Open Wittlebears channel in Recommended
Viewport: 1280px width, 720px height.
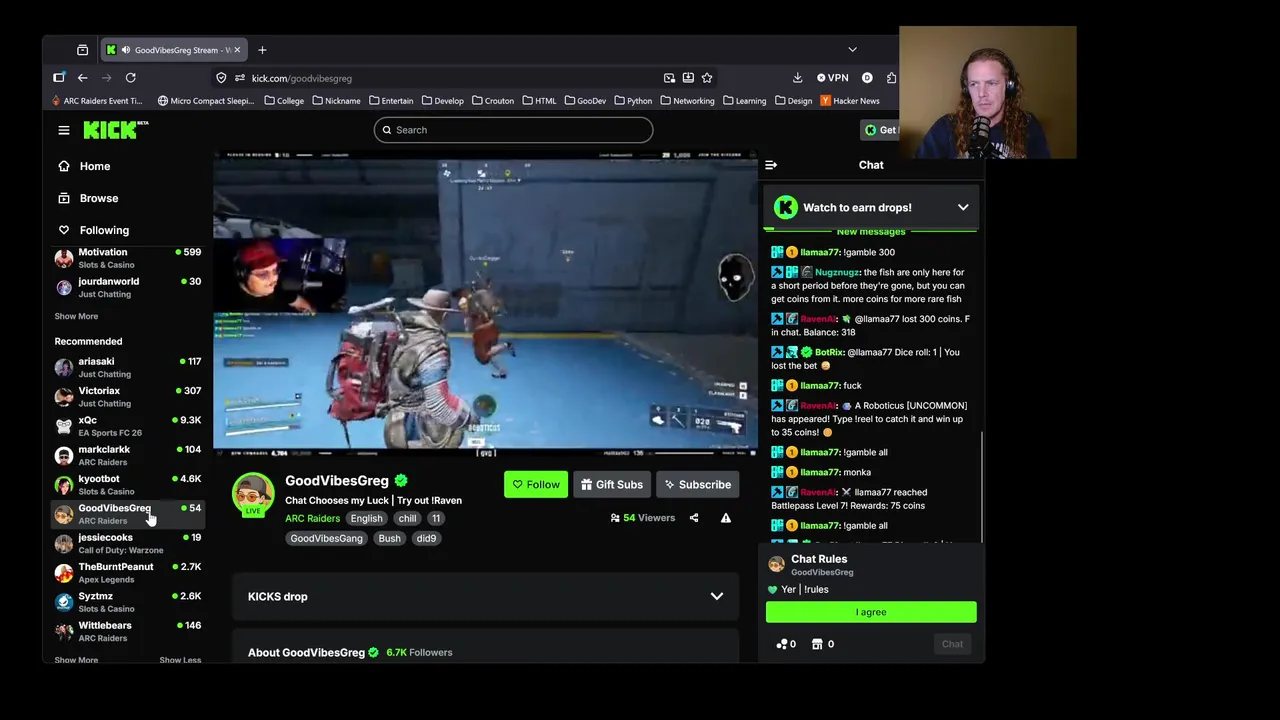tap(128, 631)
